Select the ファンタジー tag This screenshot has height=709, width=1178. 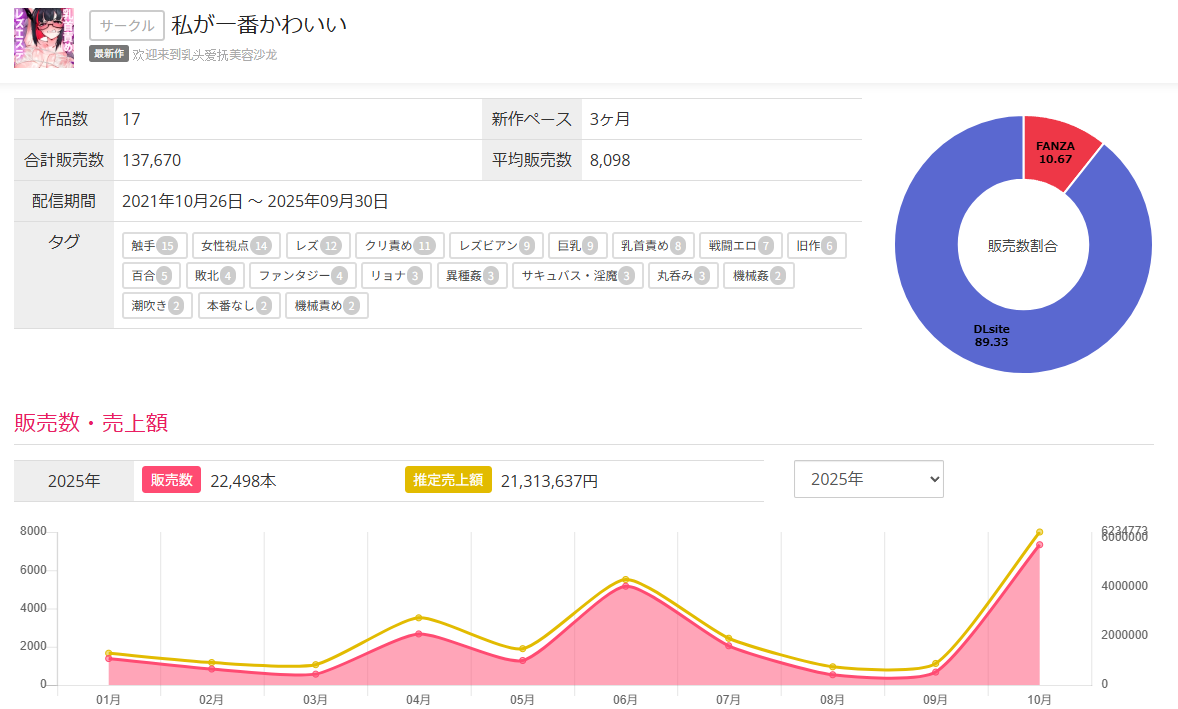pyautogui.click(x=302, y=276)
